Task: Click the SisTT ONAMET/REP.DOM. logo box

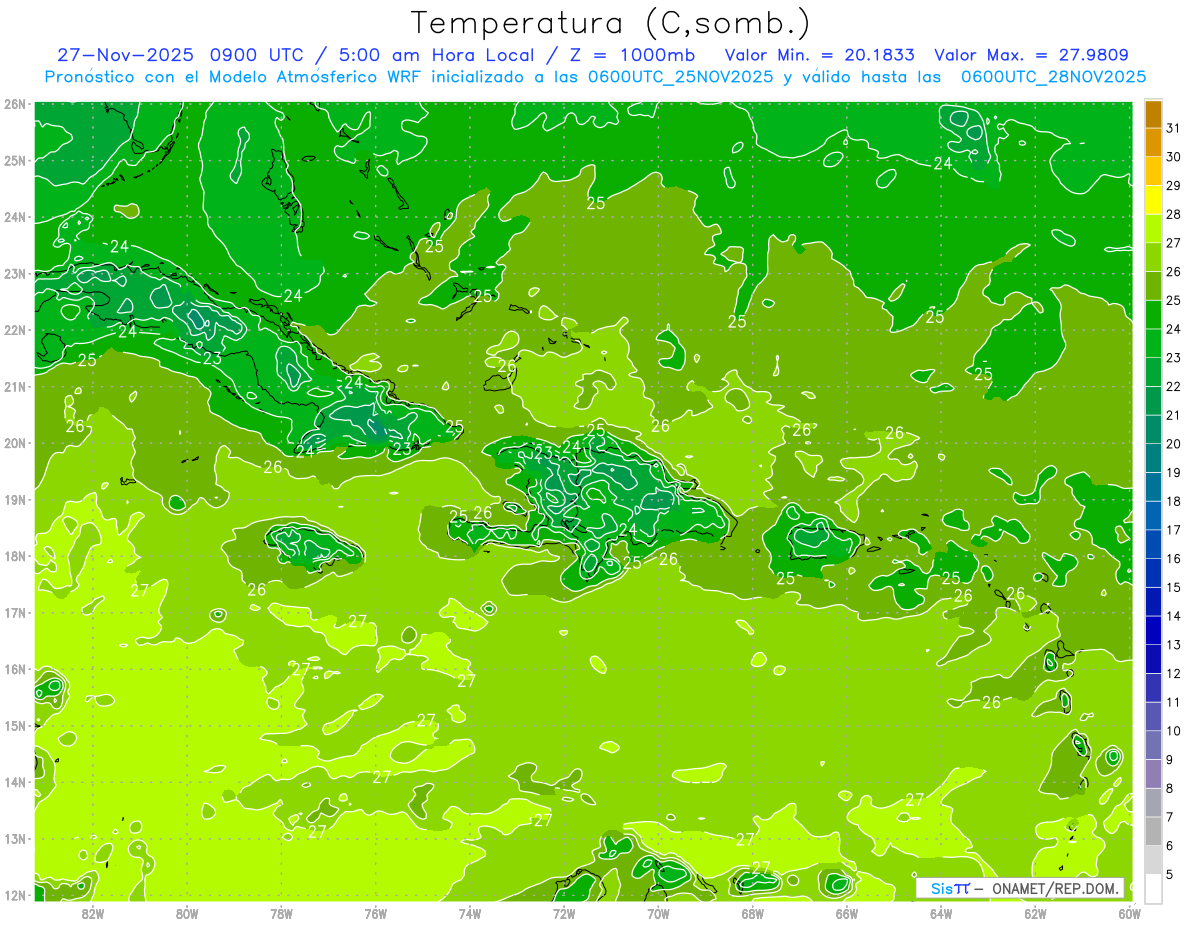Action: (1020, 888)
